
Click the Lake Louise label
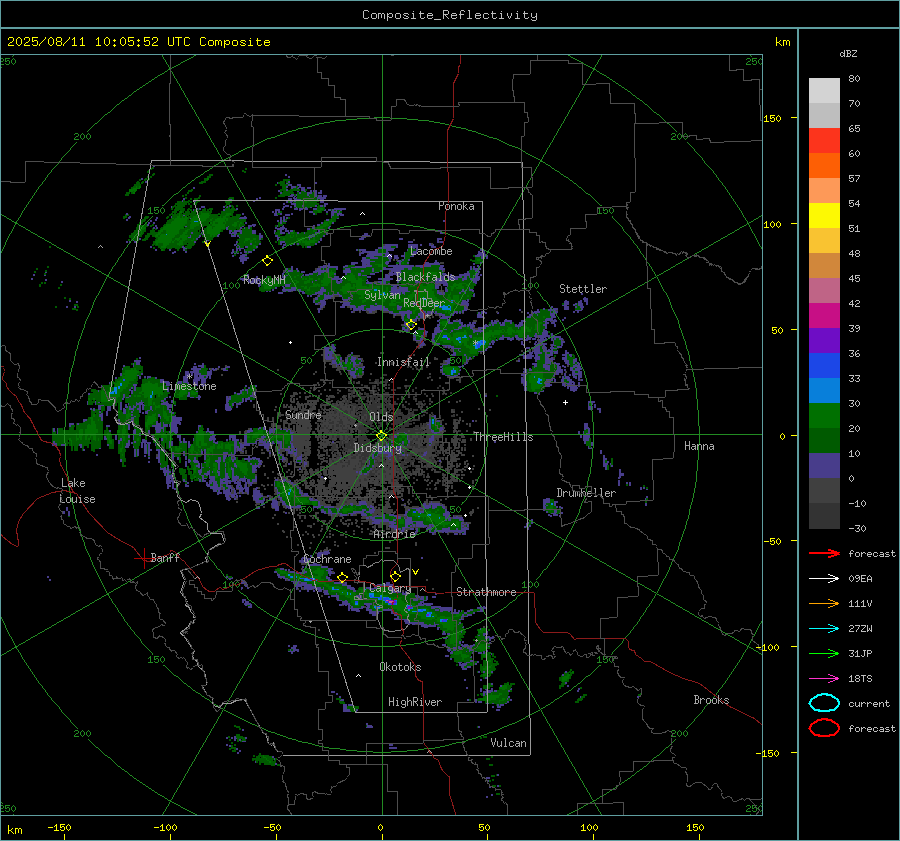point(77,491)
